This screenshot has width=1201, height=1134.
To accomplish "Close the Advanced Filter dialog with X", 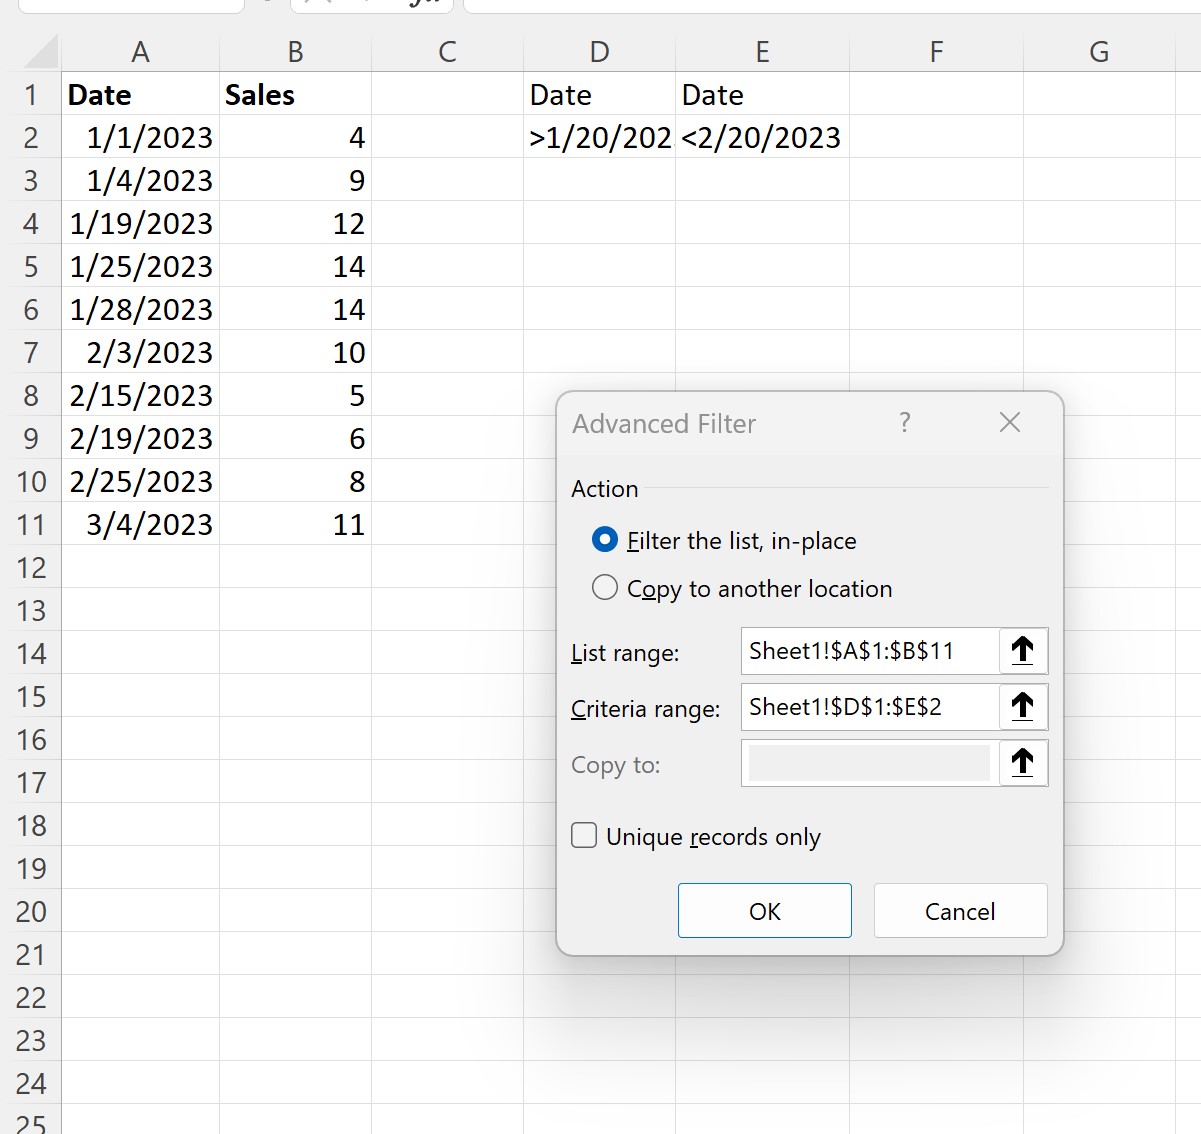I will click(1009, 423).
